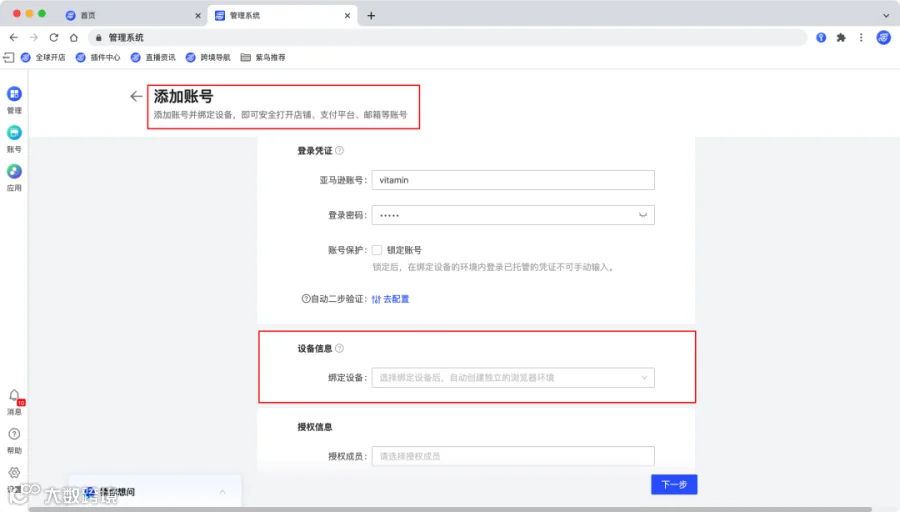The height and width of the screenshot is (512, 900).
Task: Click the 授权信息 section heading
Action: pos(315,427)
